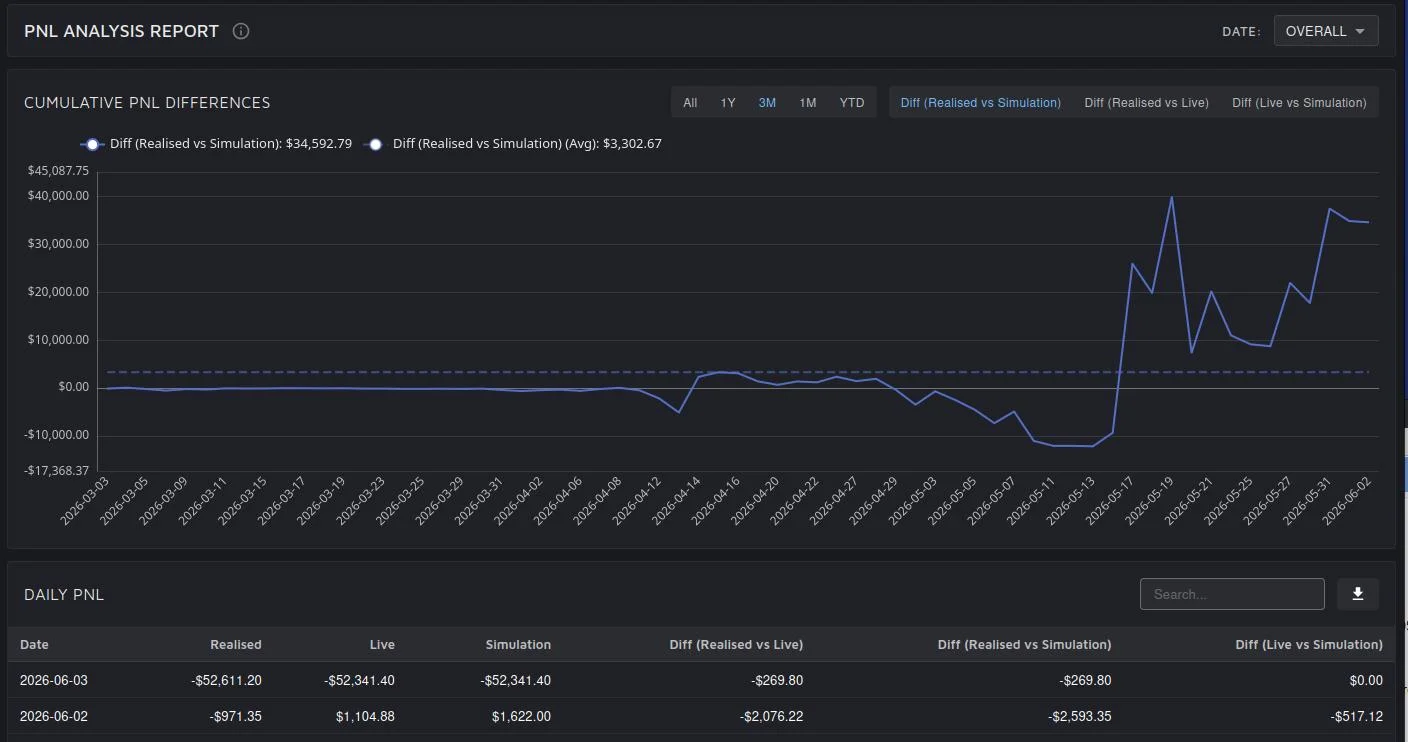
Task: Select the 2026-06-02 date cell
Action: [54, 717]
